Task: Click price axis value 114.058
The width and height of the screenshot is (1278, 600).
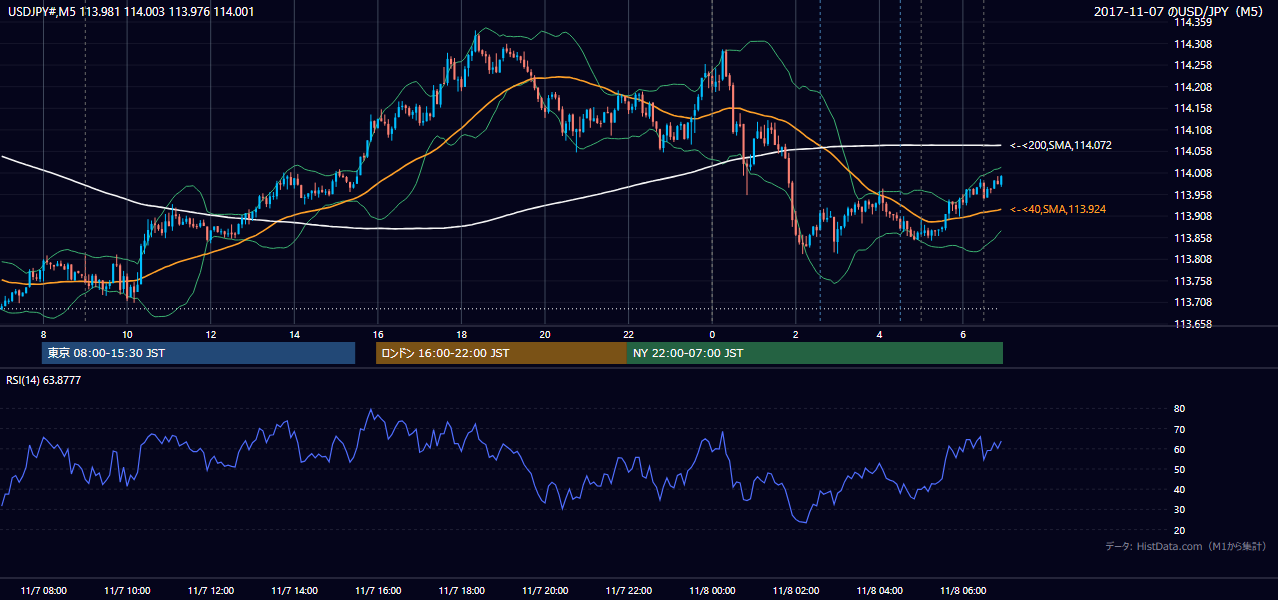Action: pos(1194,151)
